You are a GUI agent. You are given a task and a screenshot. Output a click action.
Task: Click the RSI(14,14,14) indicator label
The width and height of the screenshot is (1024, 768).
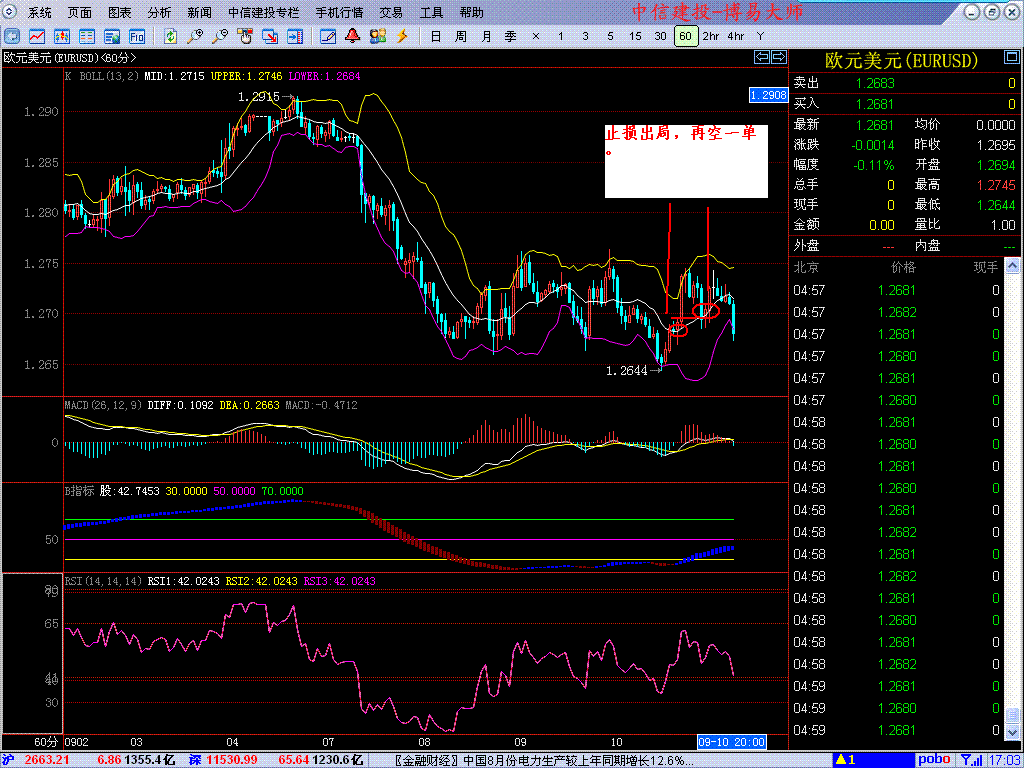[x=103, y=581]
